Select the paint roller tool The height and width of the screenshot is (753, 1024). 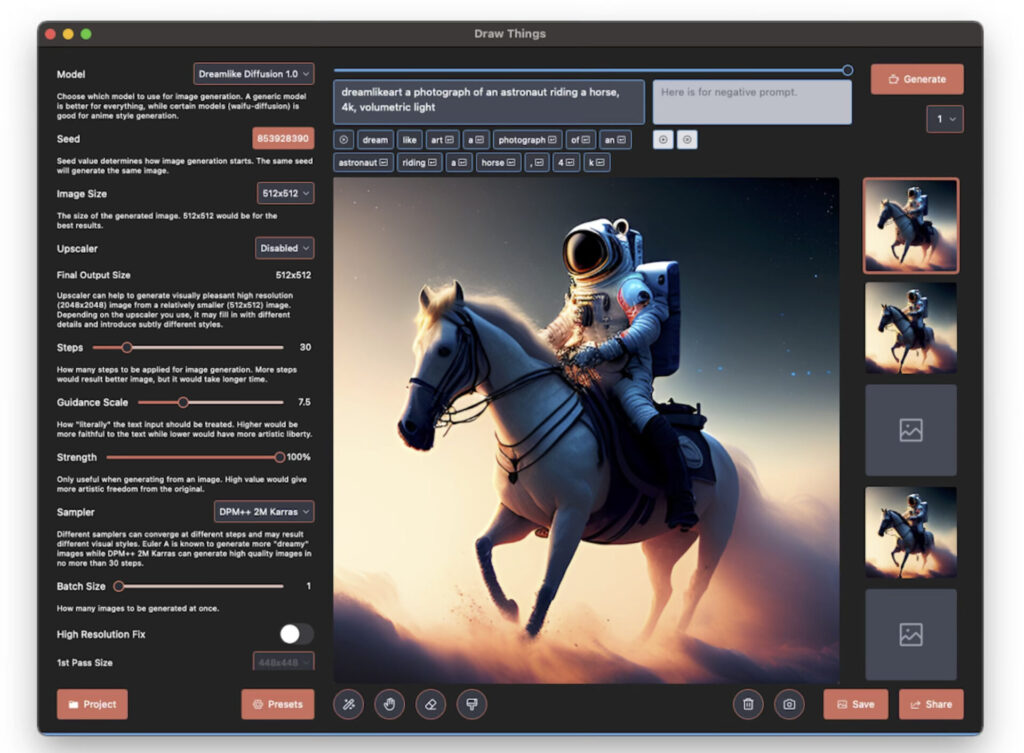[x=471, y=704]
